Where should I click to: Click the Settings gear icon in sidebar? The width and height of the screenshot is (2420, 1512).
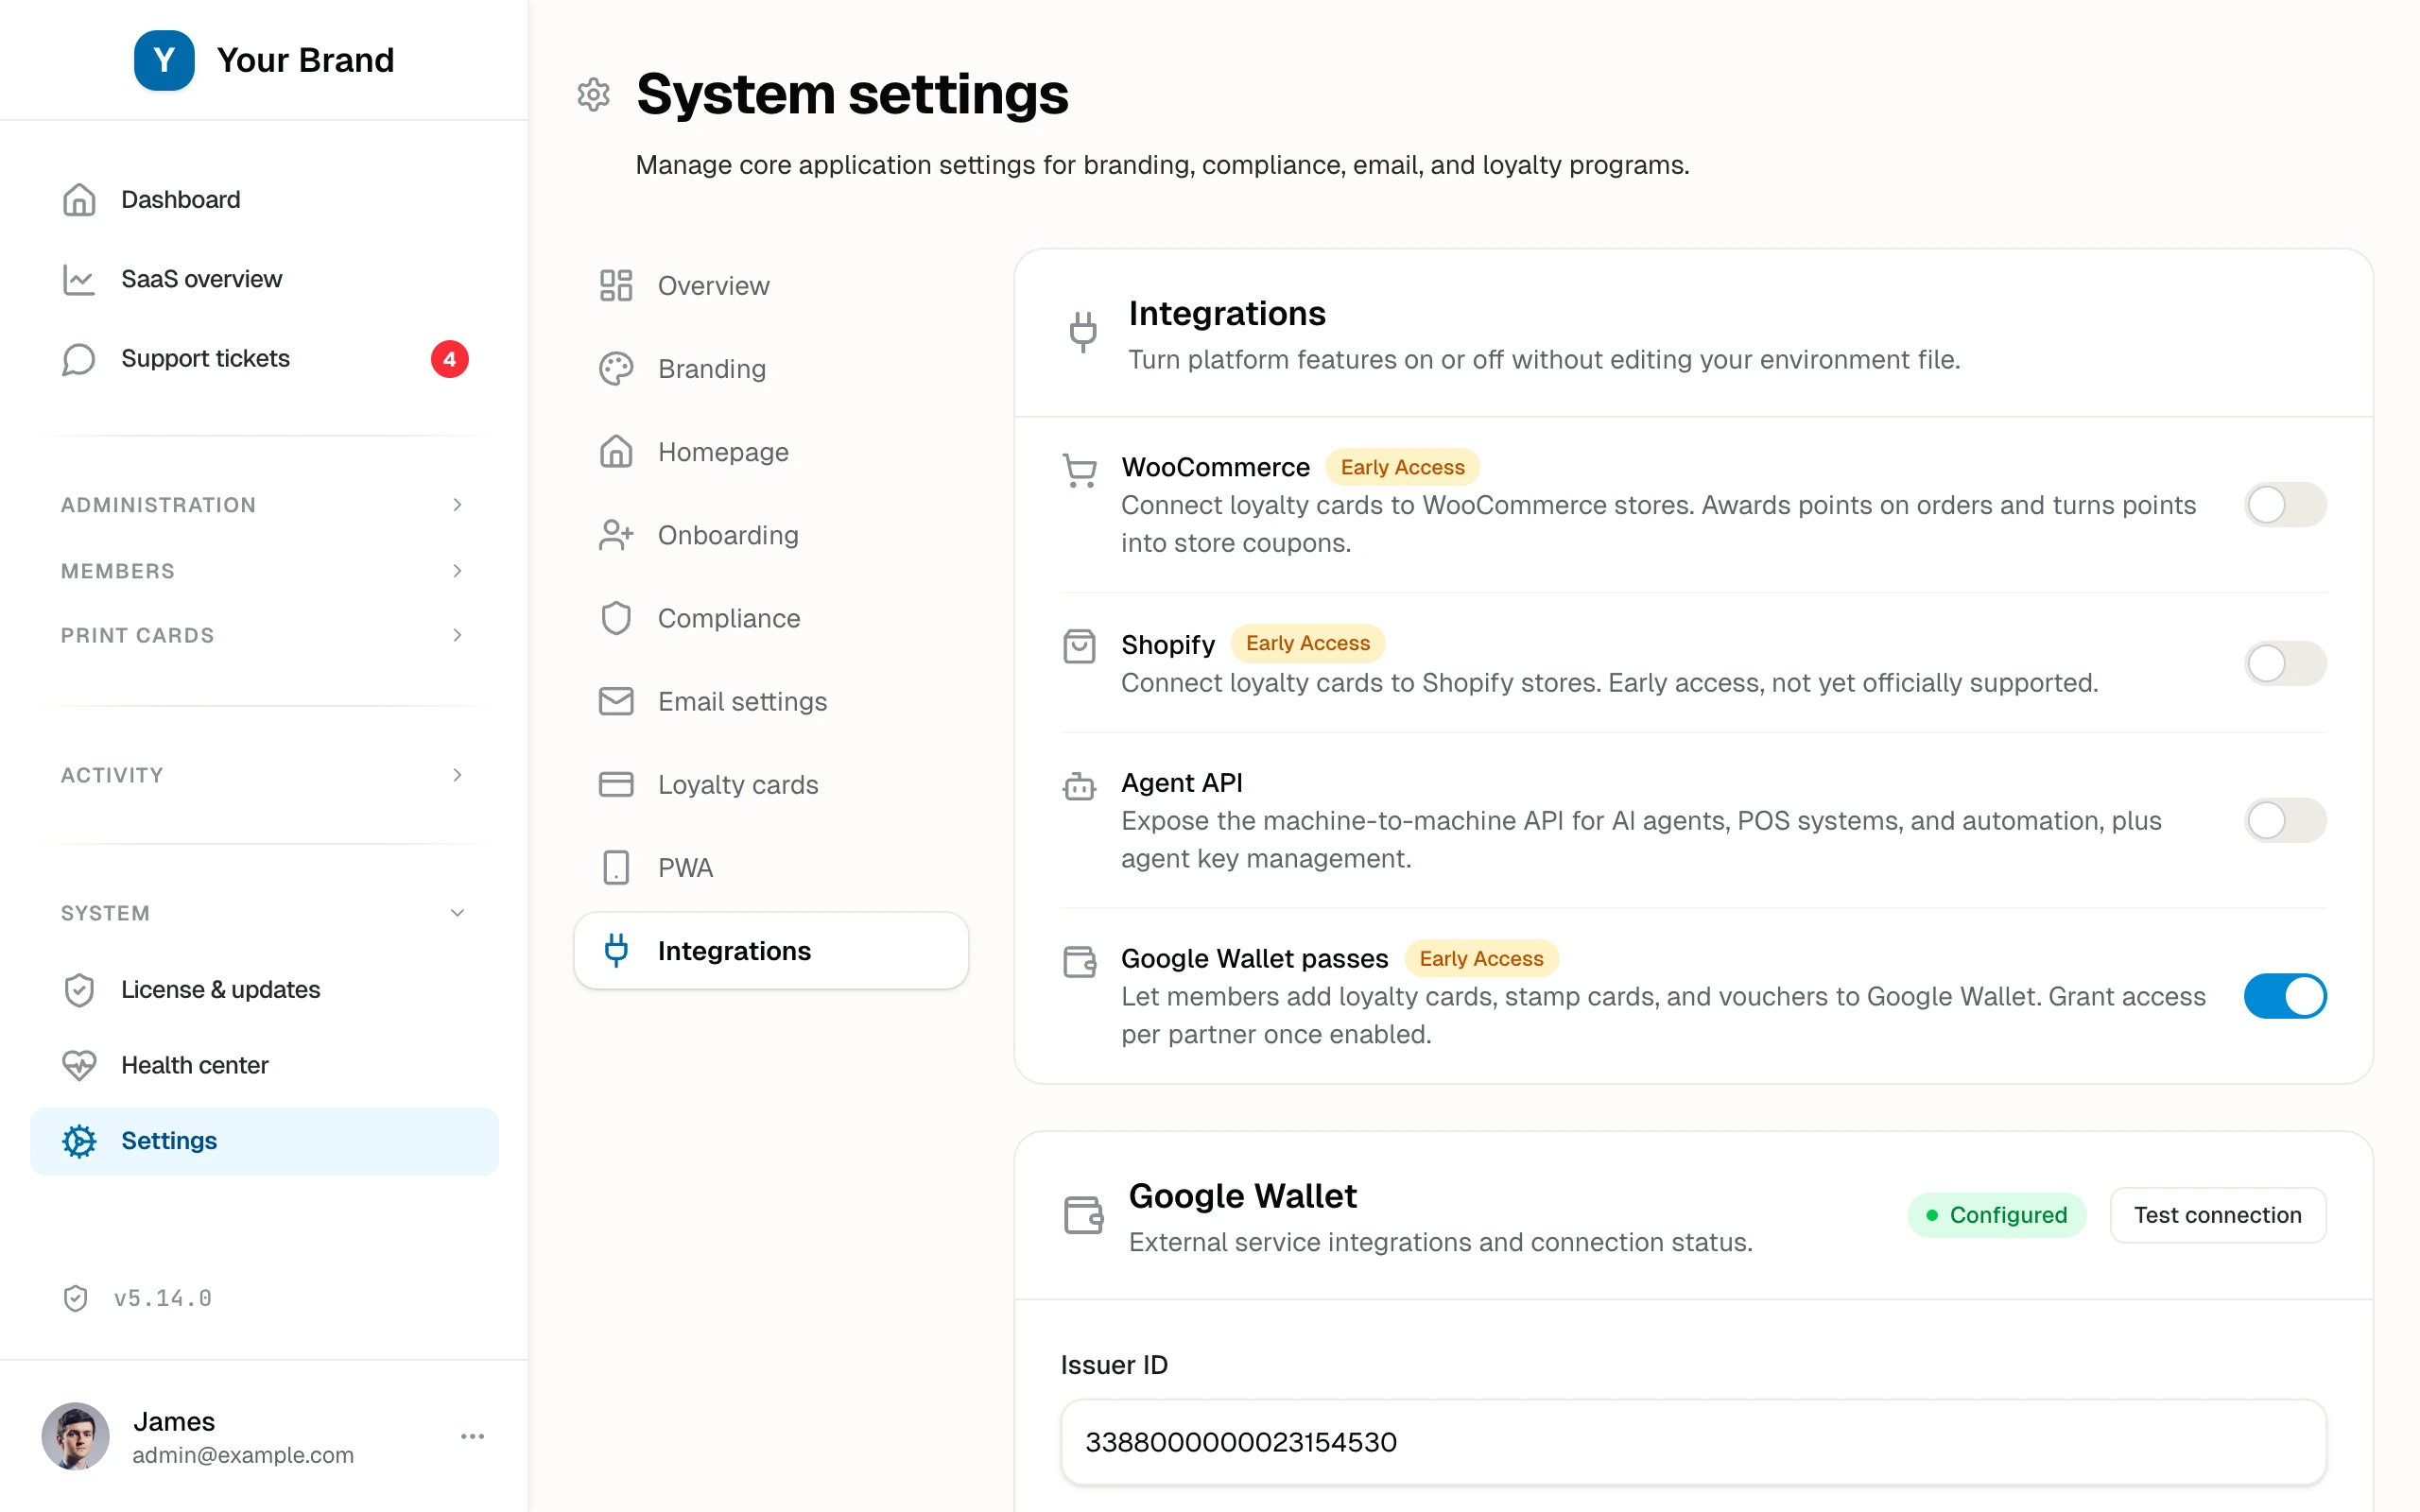(x=79, y=1141)
